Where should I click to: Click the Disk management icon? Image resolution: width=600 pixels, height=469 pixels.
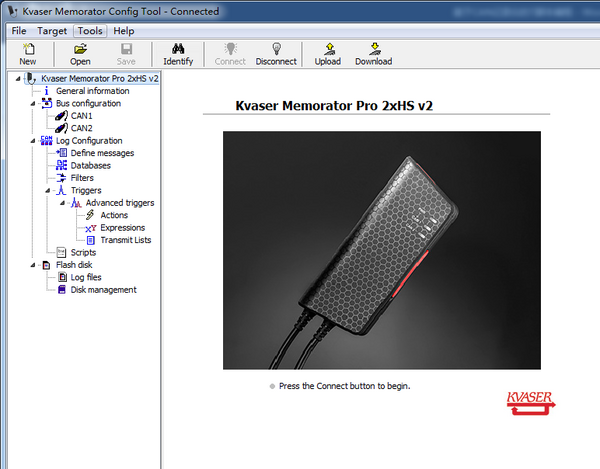point(62,290)
